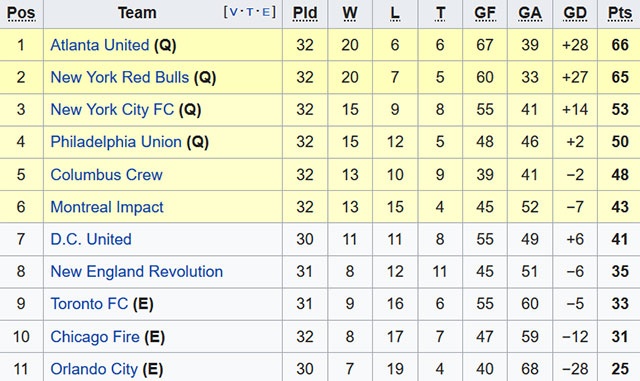Open the Atlanta United team link
The image size is (640, 381).
[100, 45]
